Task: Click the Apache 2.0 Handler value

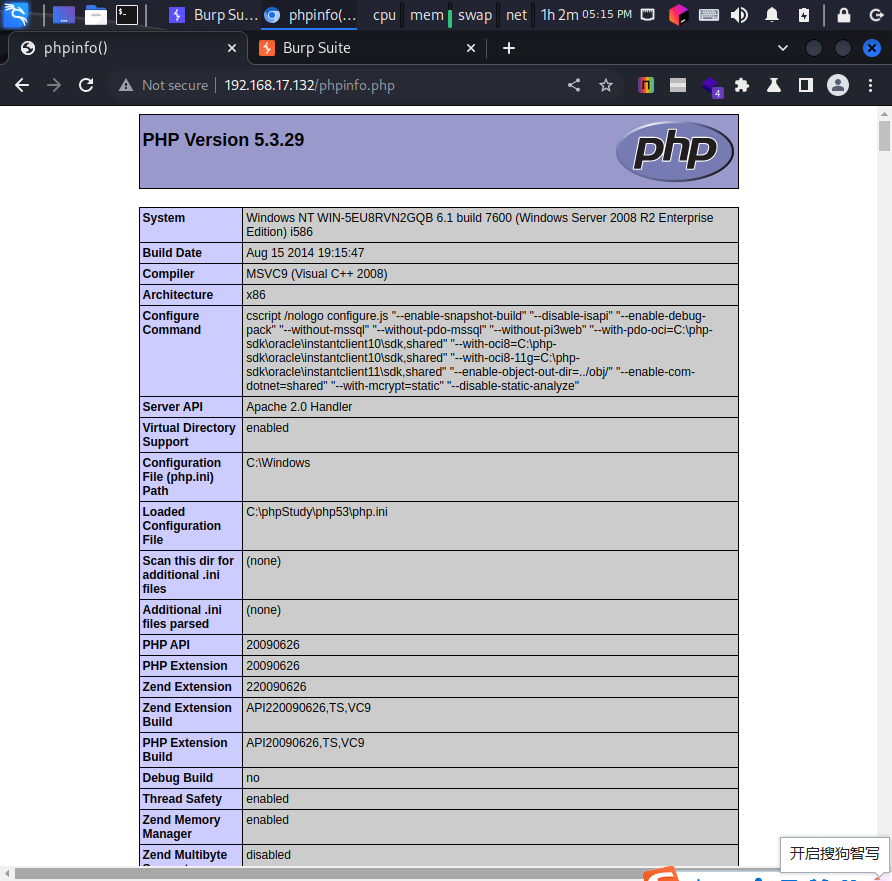Action: tap(299, 407)
